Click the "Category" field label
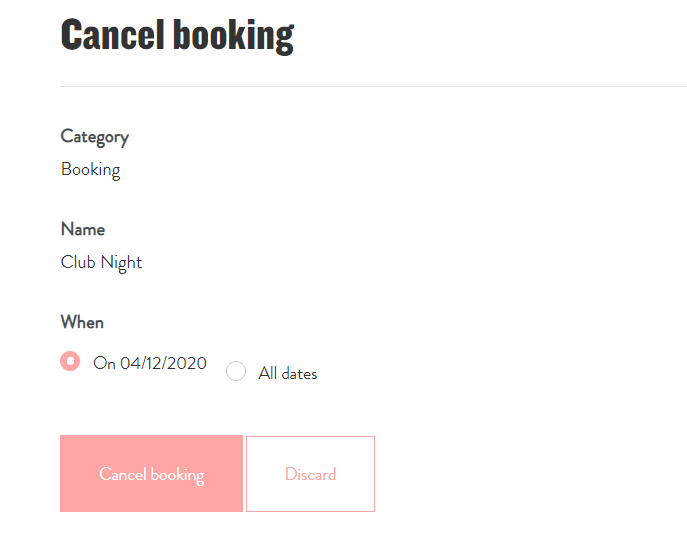Screen dimensions: 687x535 click(x=95, y=137)
